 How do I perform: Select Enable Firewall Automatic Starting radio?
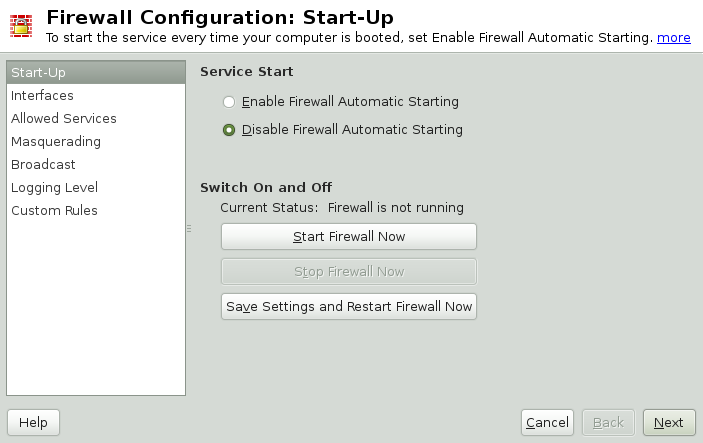pyautogui.click(x=229, y=102)
